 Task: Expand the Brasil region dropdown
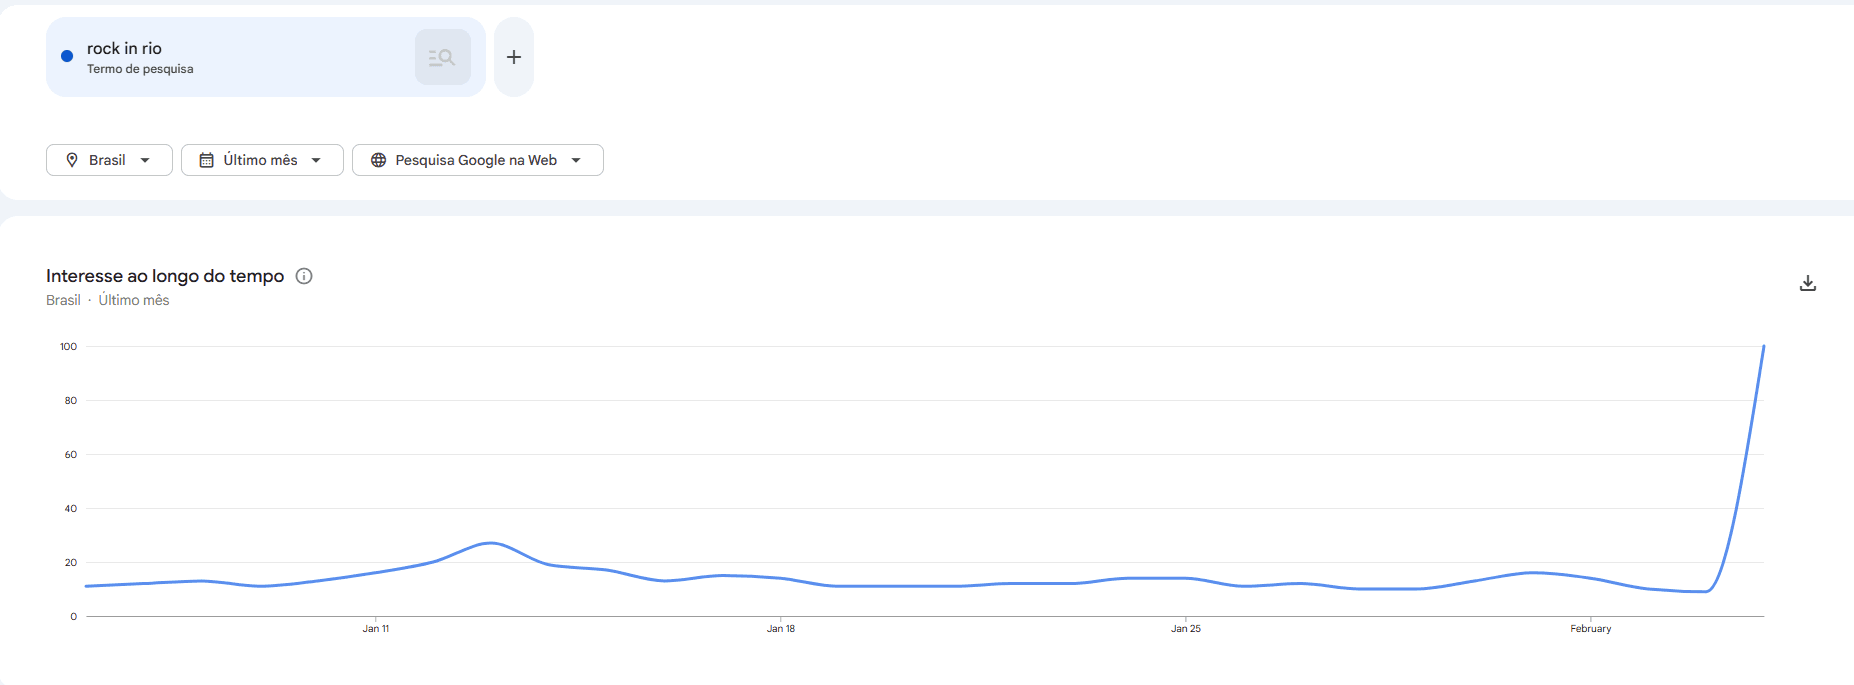pyautogui.click(x=145, y=160)
